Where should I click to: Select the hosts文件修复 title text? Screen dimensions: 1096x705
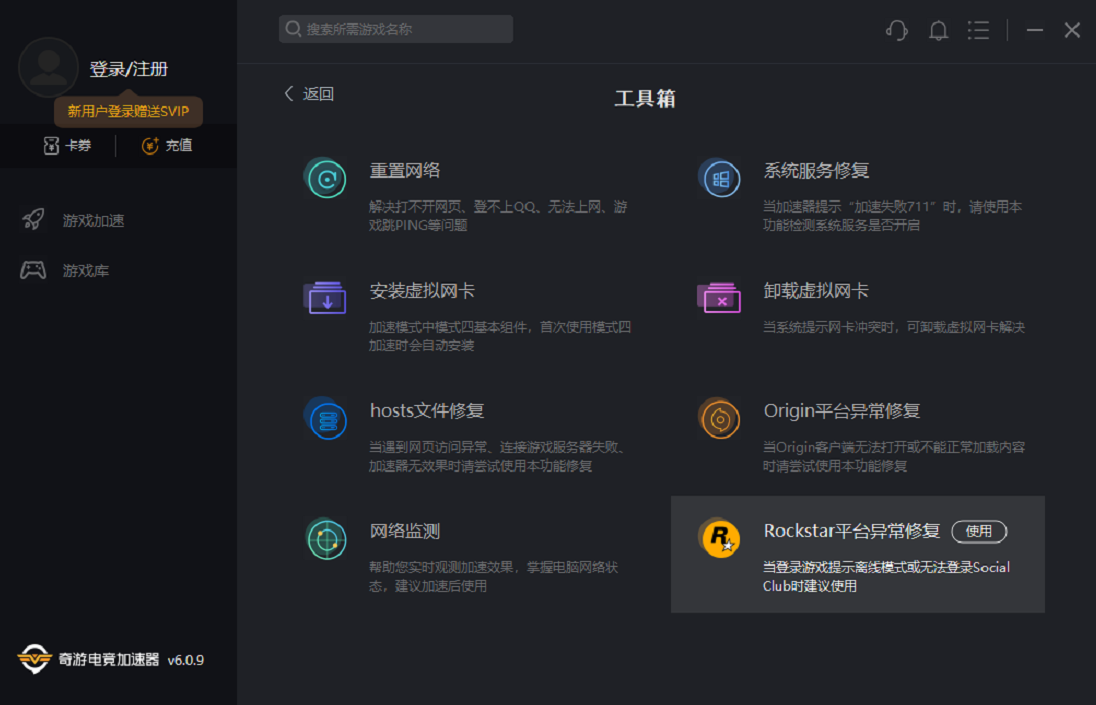(x=427, y=411)
